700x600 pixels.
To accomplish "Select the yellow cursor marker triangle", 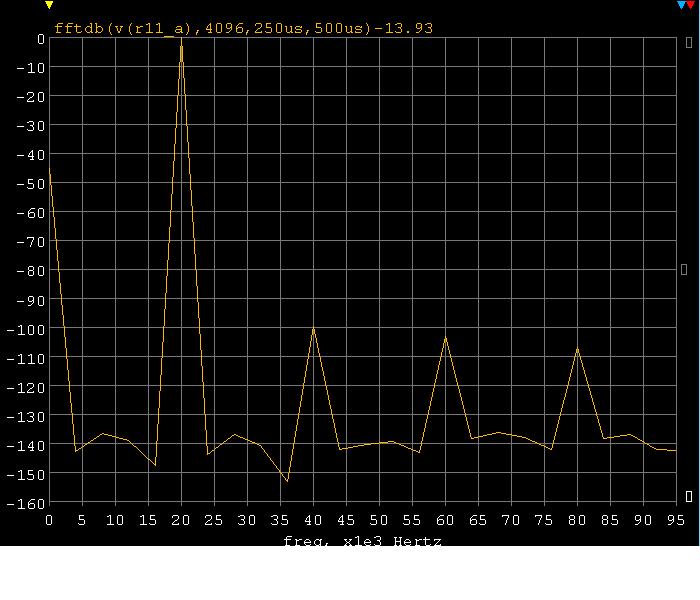I will coord(49,5).
